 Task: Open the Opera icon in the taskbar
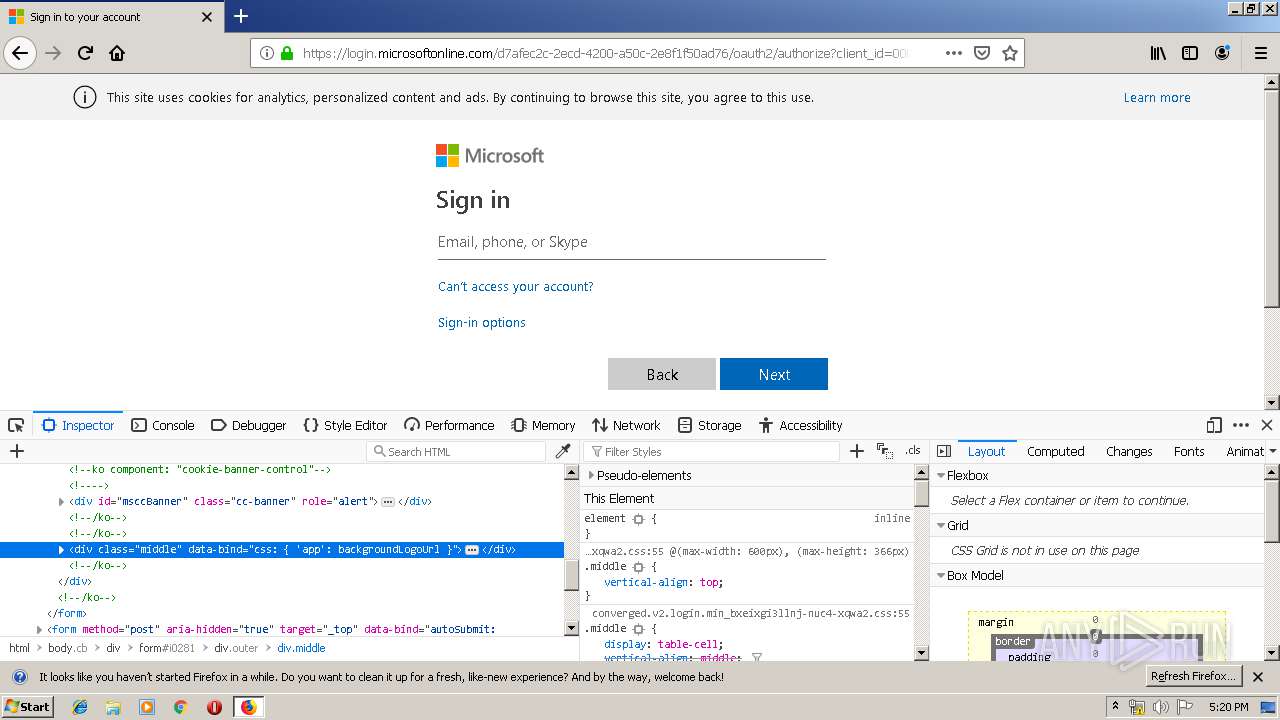214,707
